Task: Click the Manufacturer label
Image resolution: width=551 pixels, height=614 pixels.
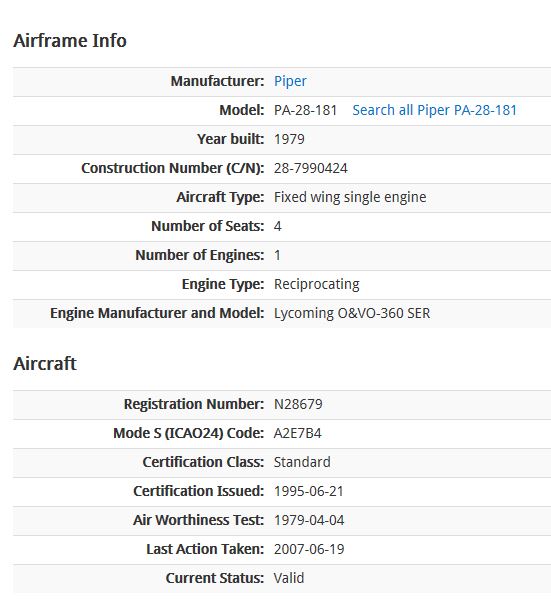Action: [217, 81]
